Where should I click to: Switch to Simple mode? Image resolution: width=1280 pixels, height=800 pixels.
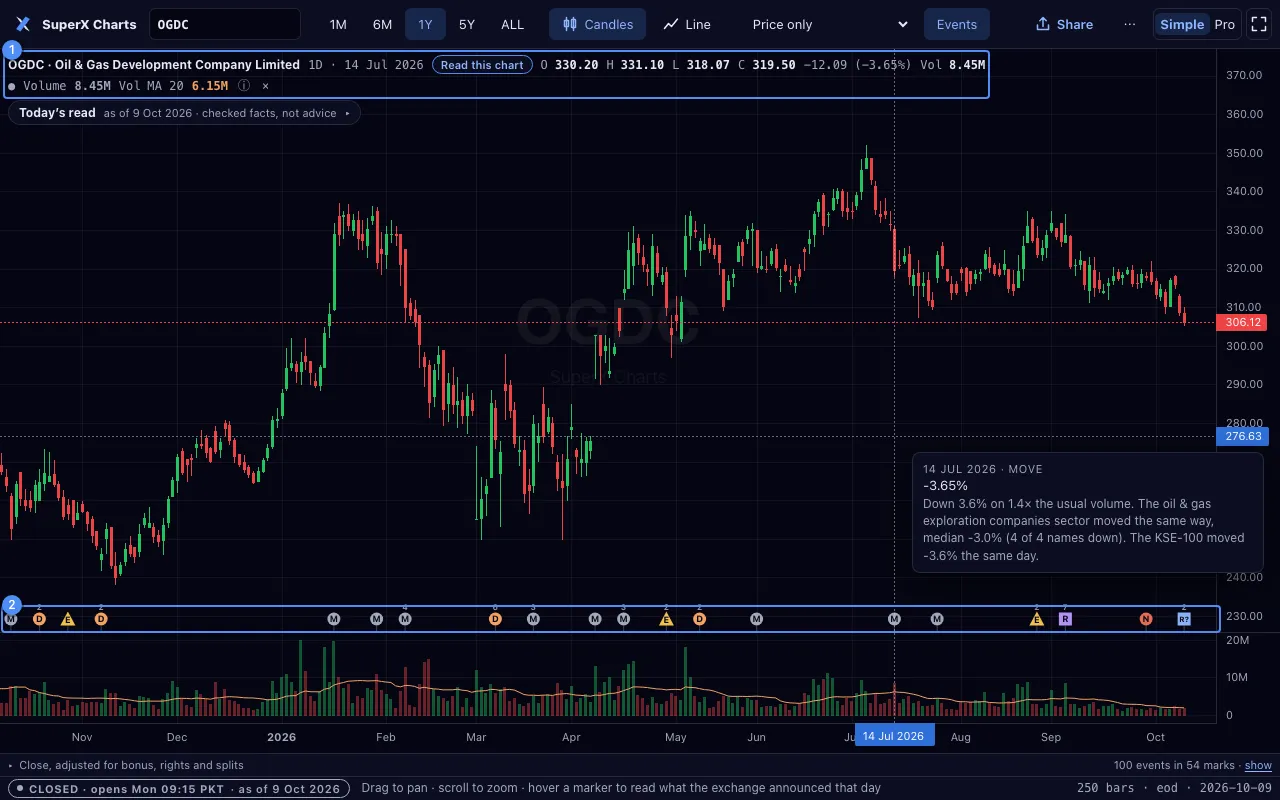click(1182, 24)
